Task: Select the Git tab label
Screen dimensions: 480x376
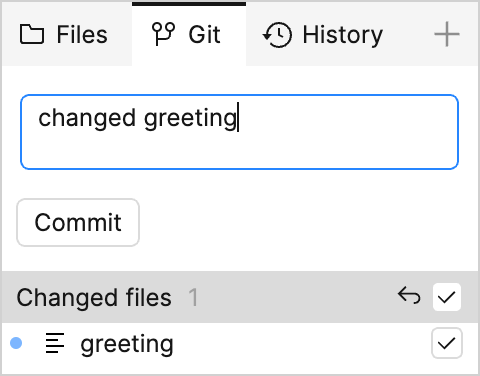Action: 204,34
